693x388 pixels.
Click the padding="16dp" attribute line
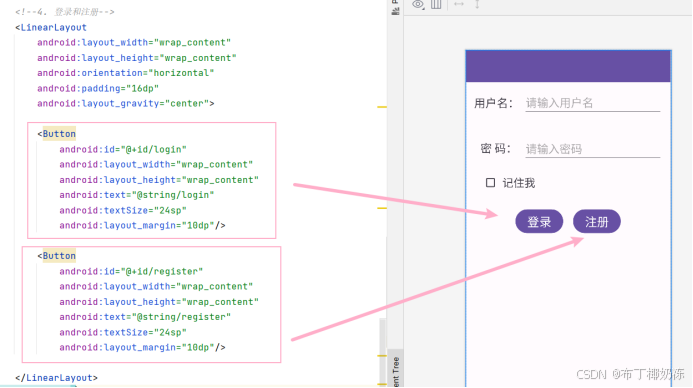click(98, 88)
